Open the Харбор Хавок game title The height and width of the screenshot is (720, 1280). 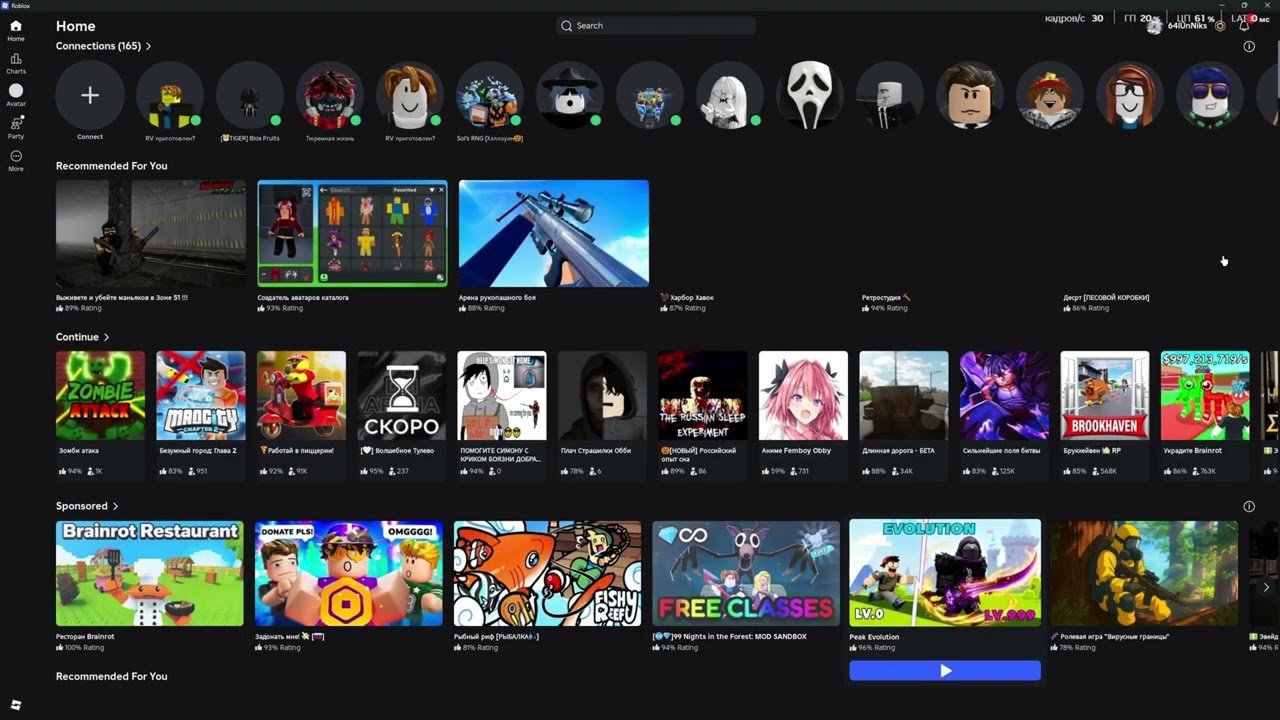[687, 297]
